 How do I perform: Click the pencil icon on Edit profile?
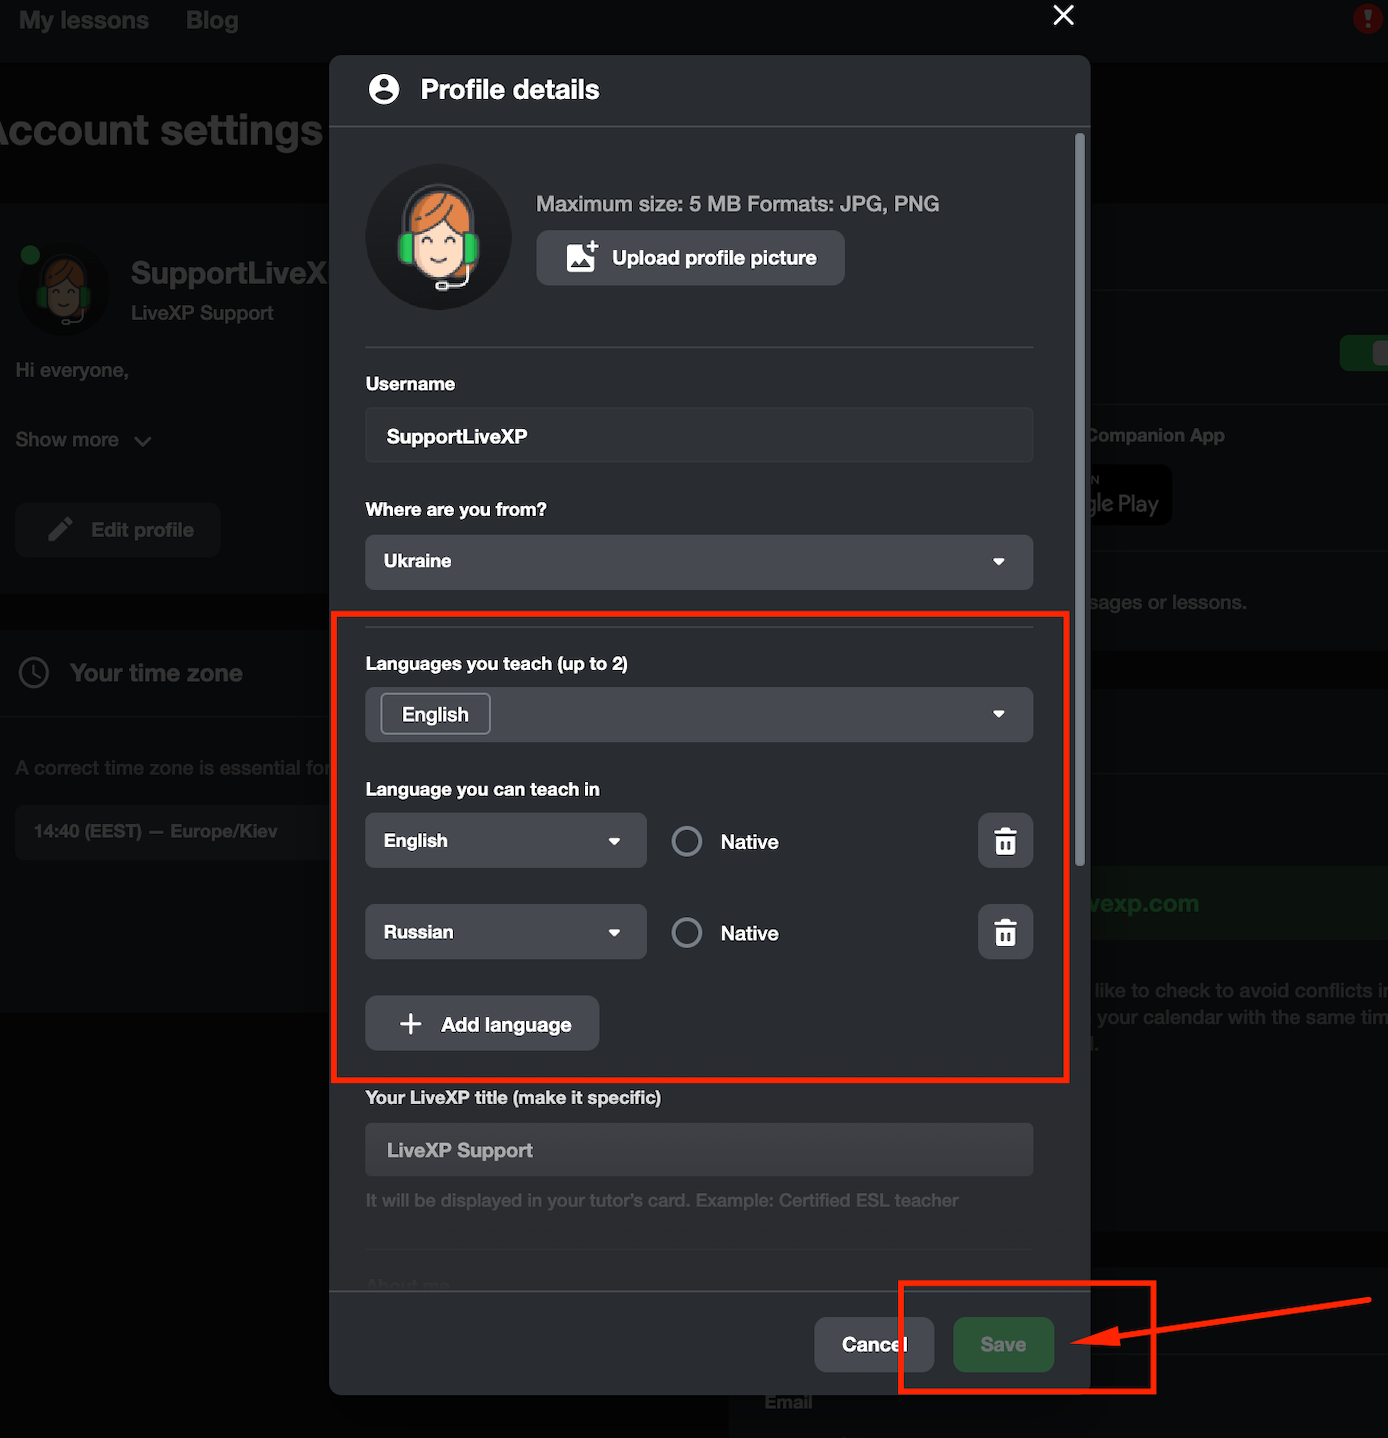(60, 530)
